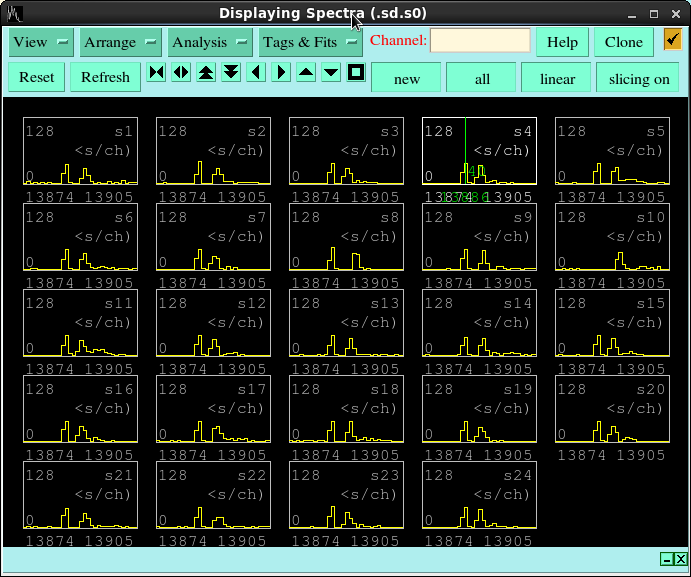Click the left arrow shift icon

pyautogui.click(x=256, y=72)
